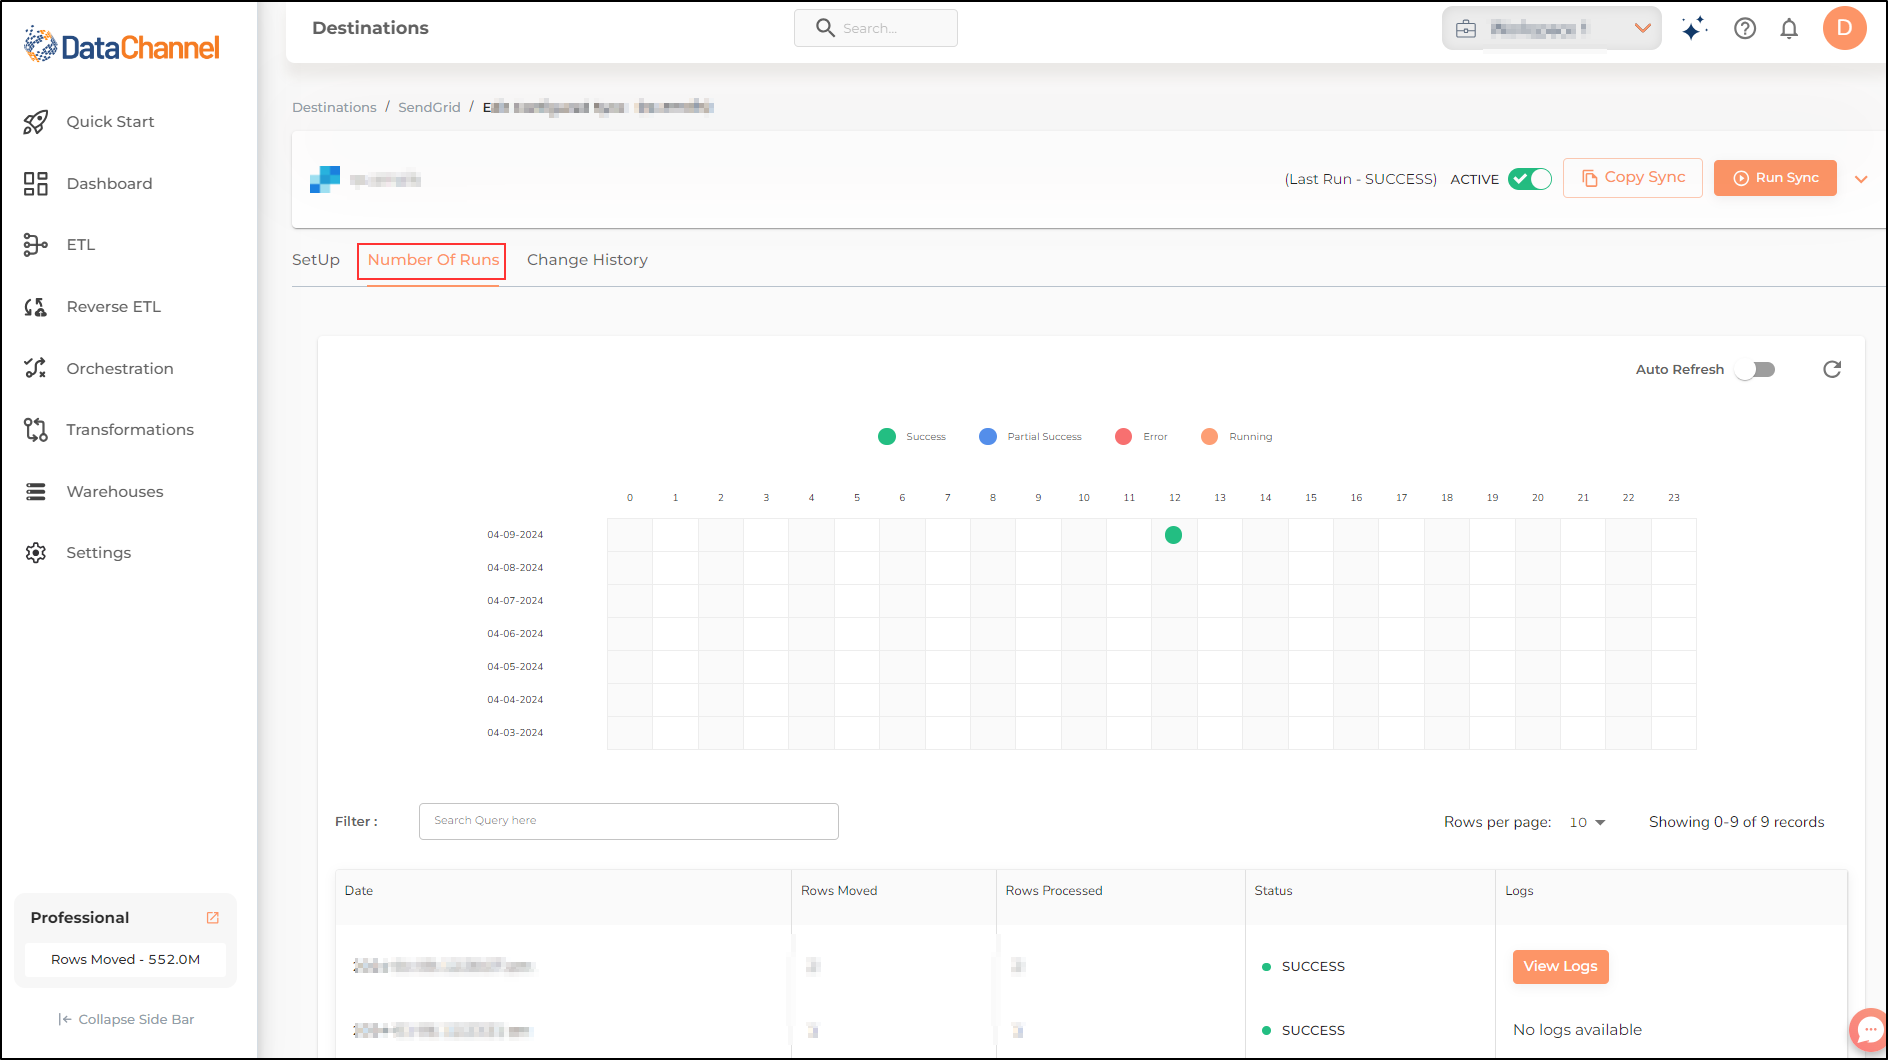Click the AI sparkle icon
Screen dimensions: 1888x1060
tap(1694, 28)
